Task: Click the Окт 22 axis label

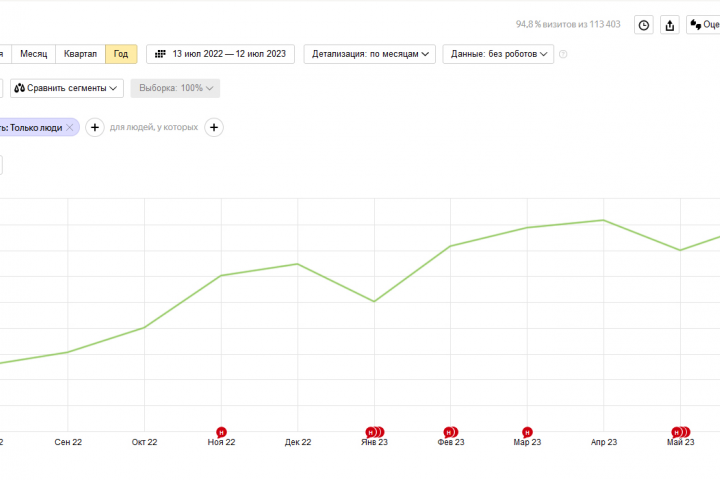Action: (x=145, y=442)
